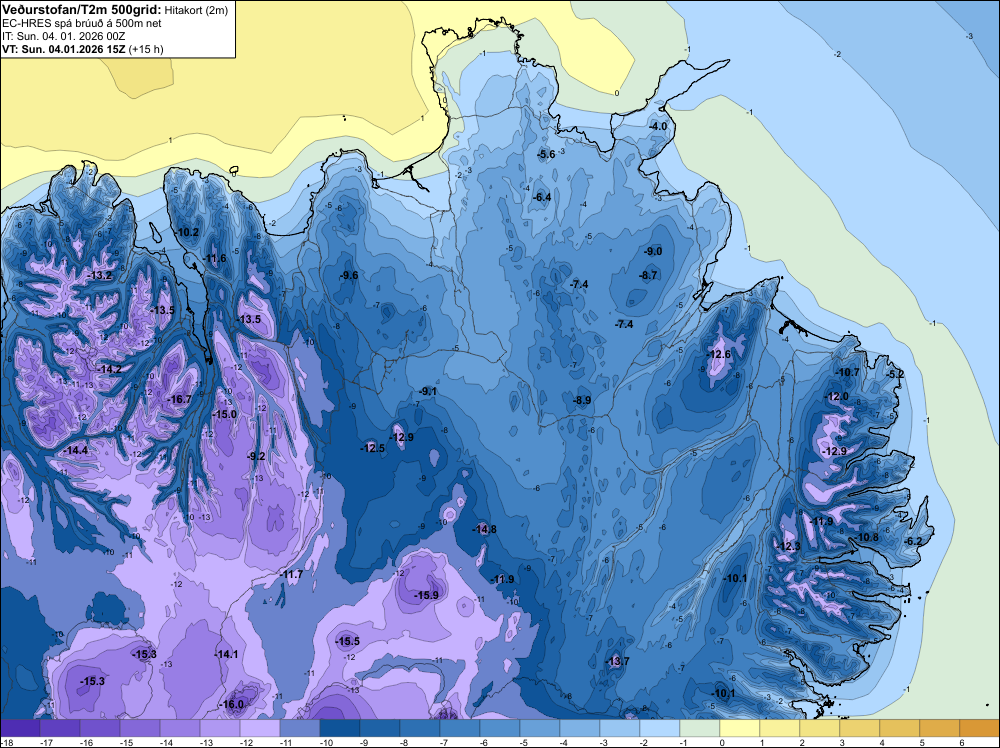Click the color bar swatch between -13 and -12
The width and height of the screenshot is (1000, 748).
[220, 728]
